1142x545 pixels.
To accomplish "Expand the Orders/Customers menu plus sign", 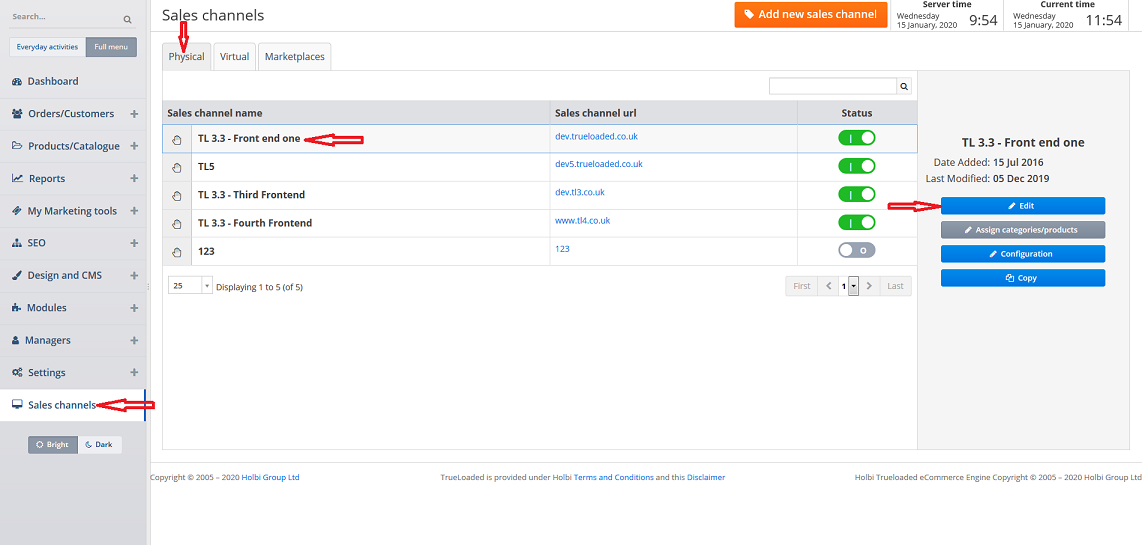I will coord(134,114).
